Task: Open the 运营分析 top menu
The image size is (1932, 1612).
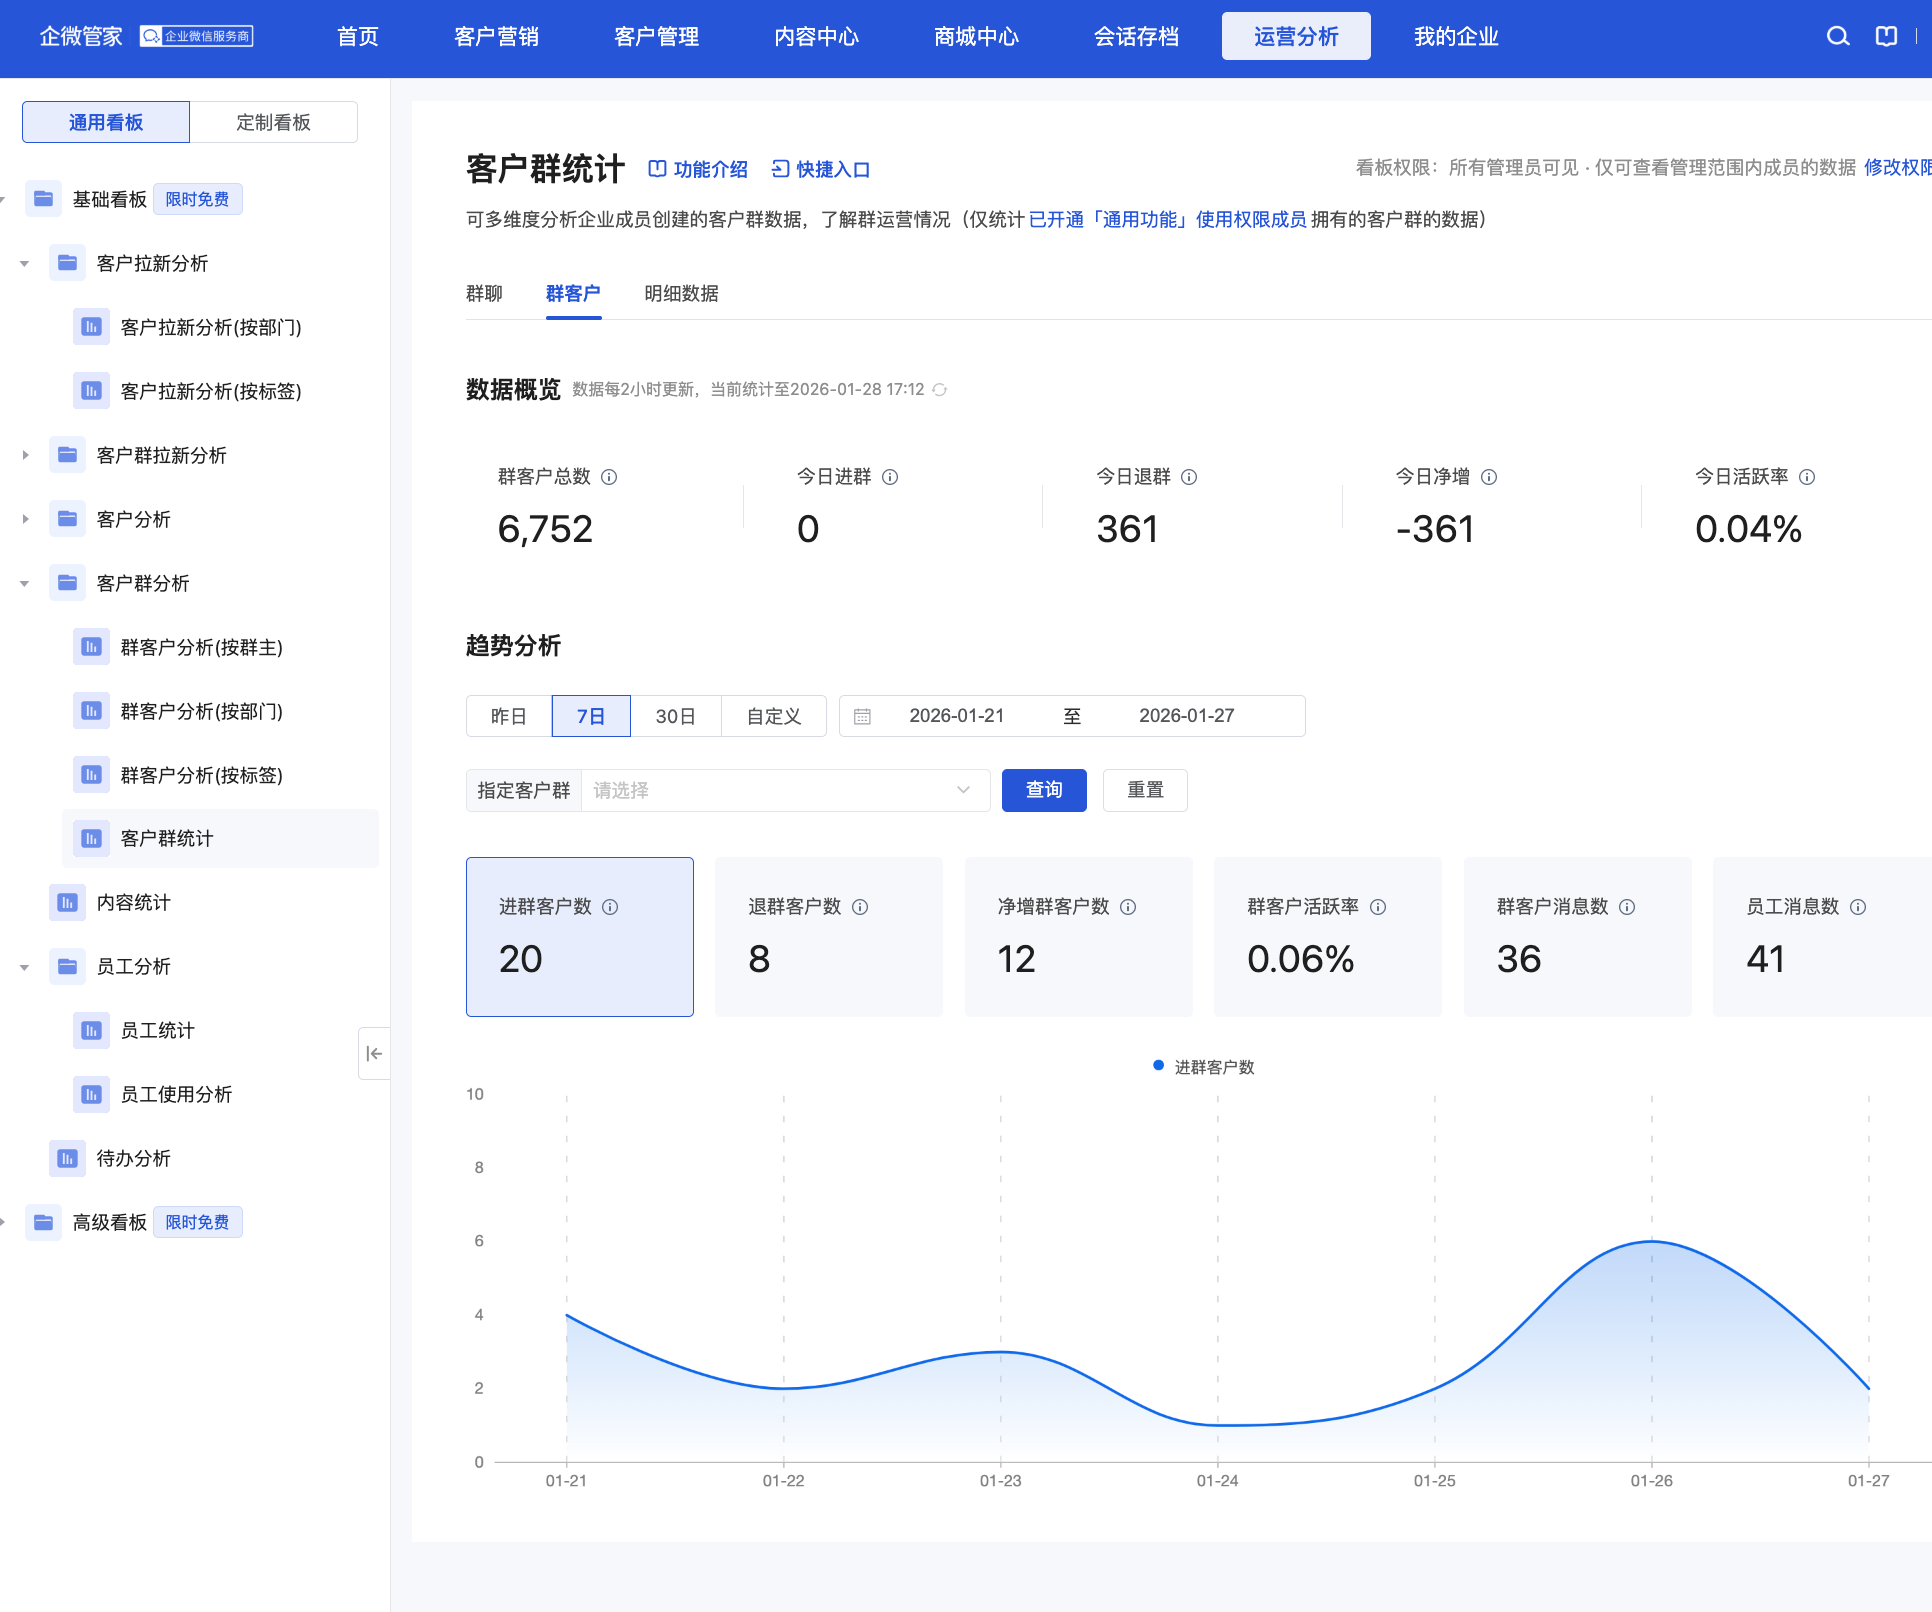Action: point(1296,37)
